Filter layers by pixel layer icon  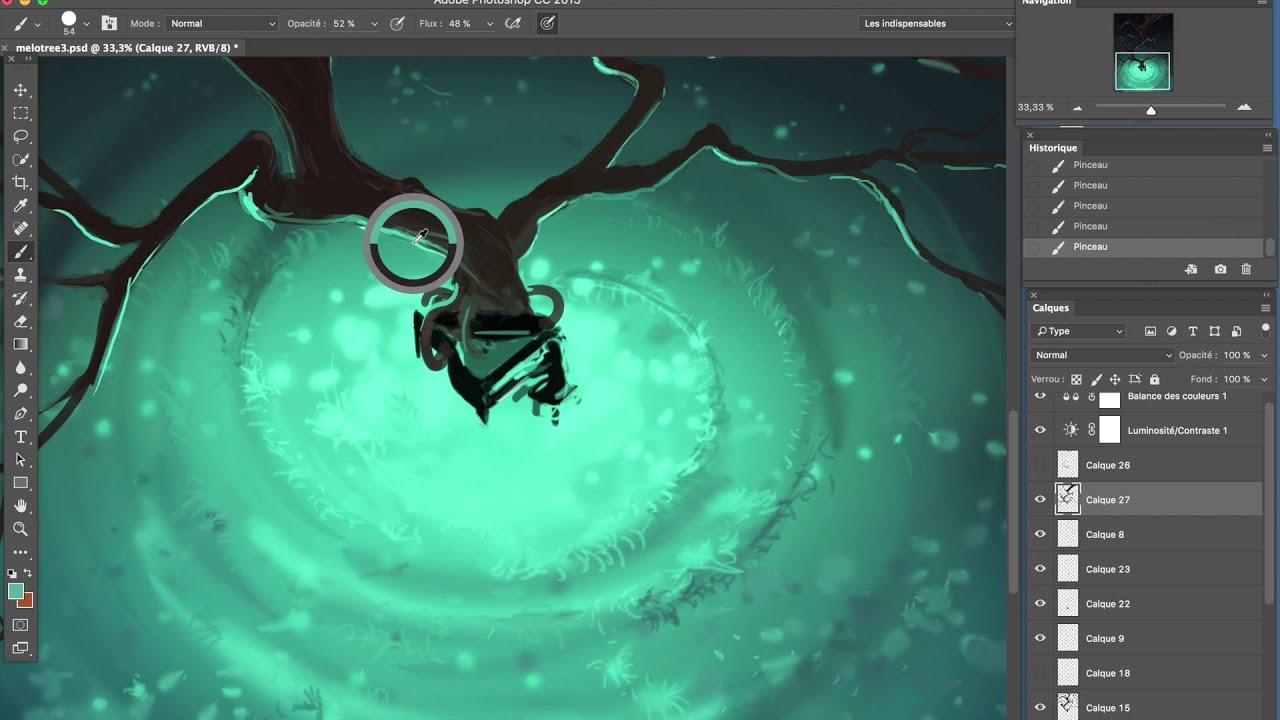[1150, 331]
